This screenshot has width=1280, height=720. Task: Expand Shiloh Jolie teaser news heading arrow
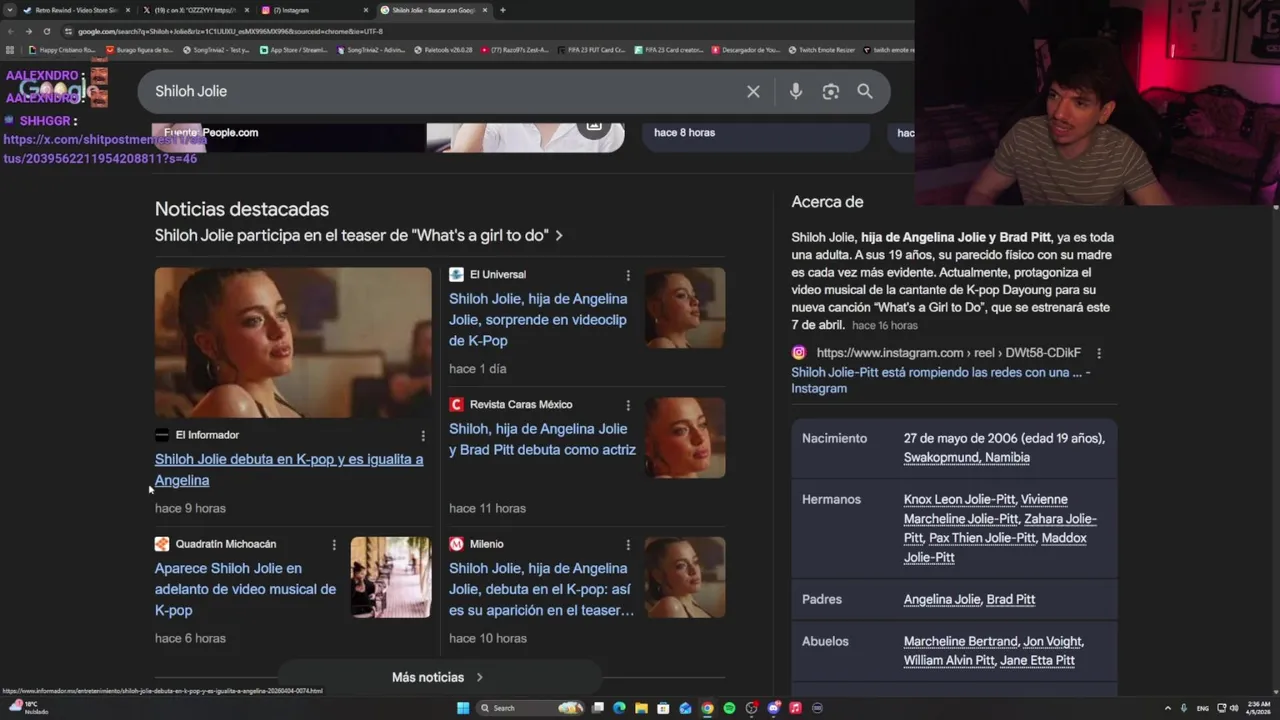click(x=559, y=236)
